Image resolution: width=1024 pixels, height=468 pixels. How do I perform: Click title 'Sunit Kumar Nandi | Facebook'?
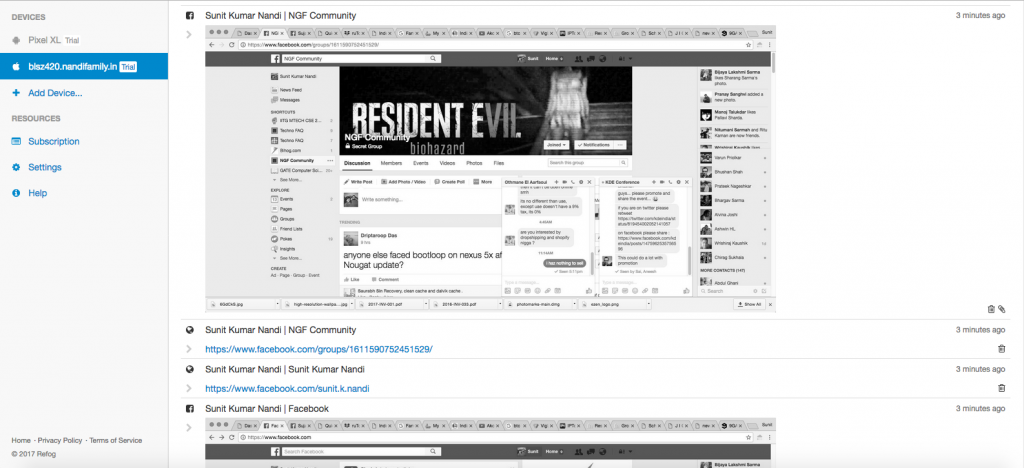pos(267,409)
